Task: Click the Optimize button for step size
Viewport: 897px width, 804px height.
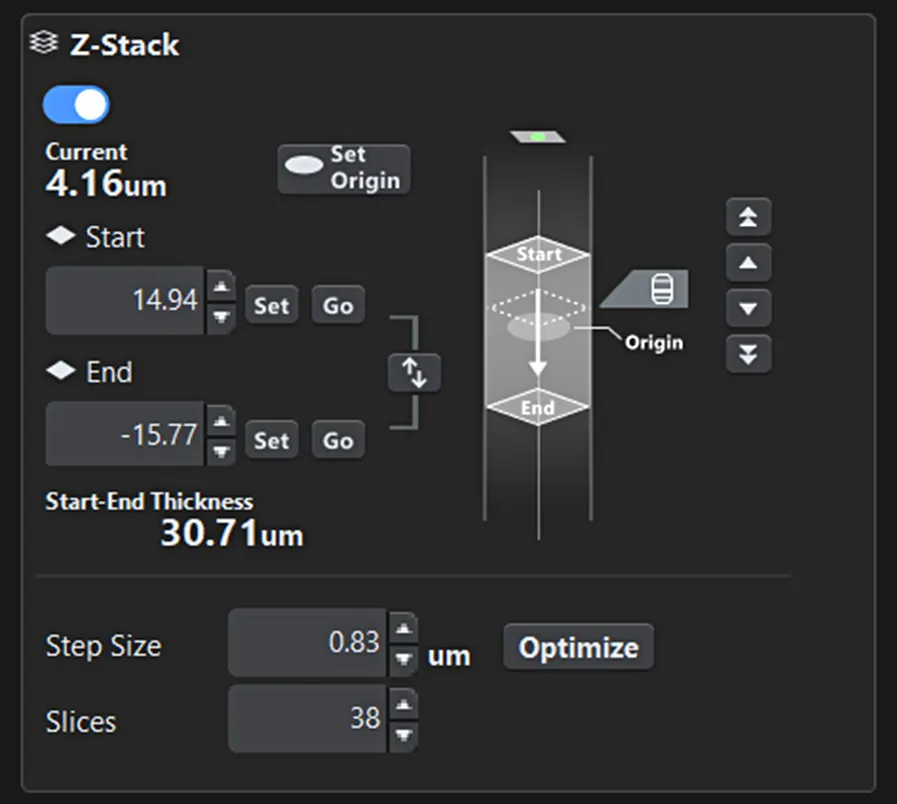Action: 577,647
